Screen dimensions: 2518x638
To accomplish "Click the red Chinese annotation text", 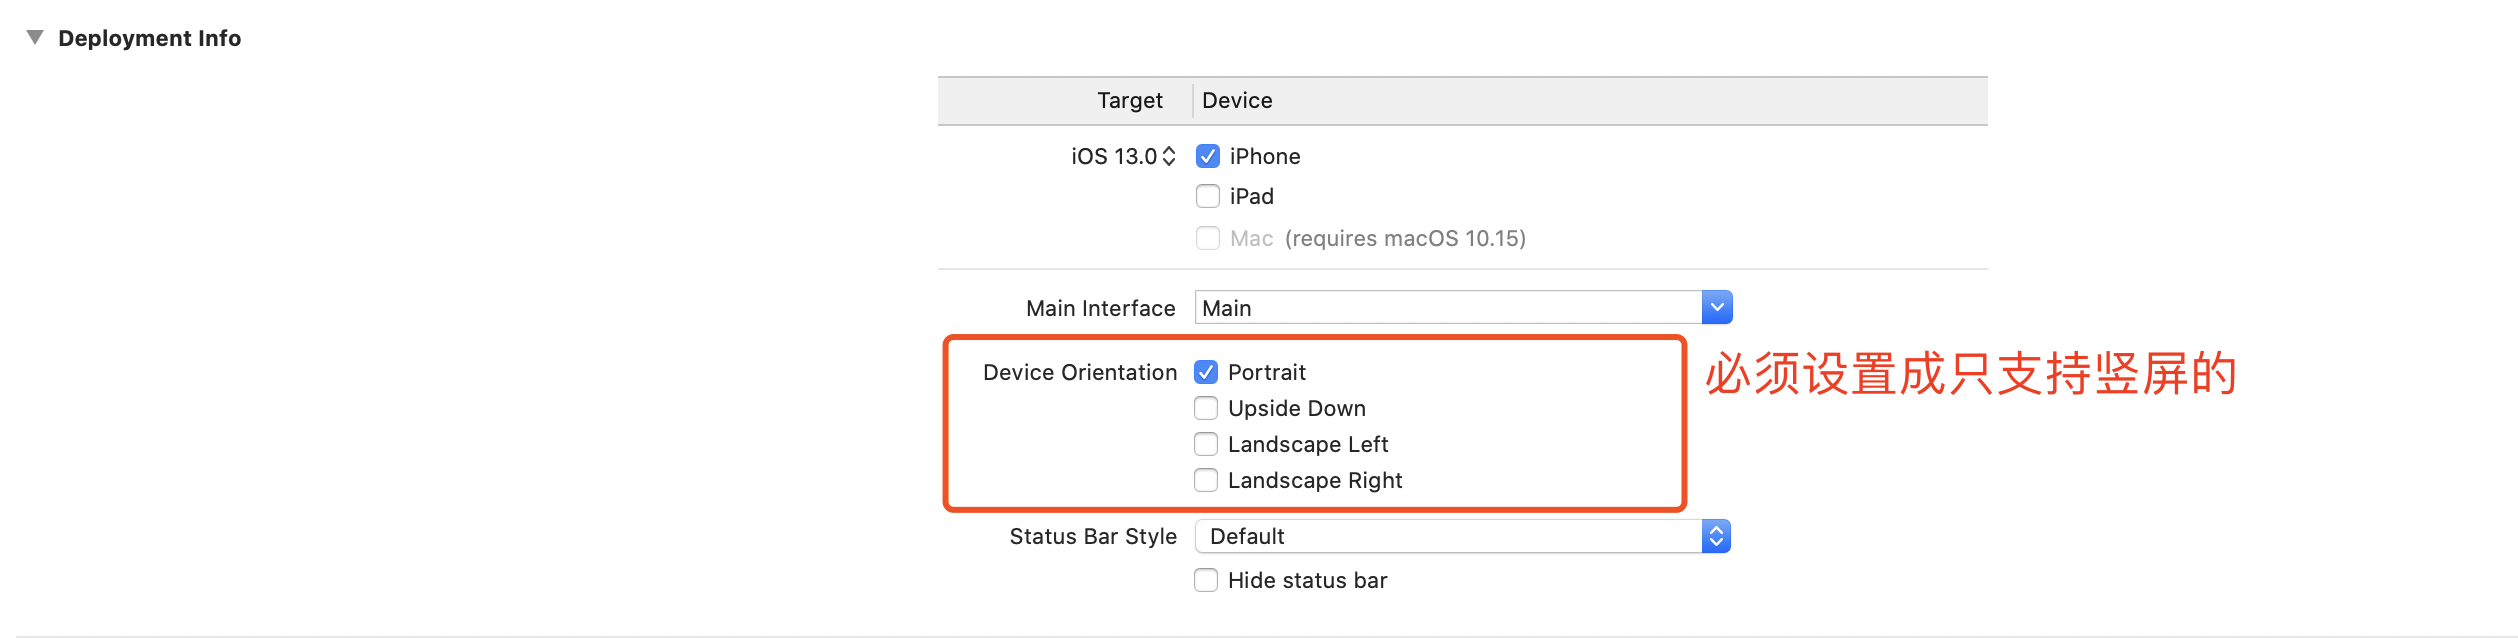I will (x=1970, y=374).
